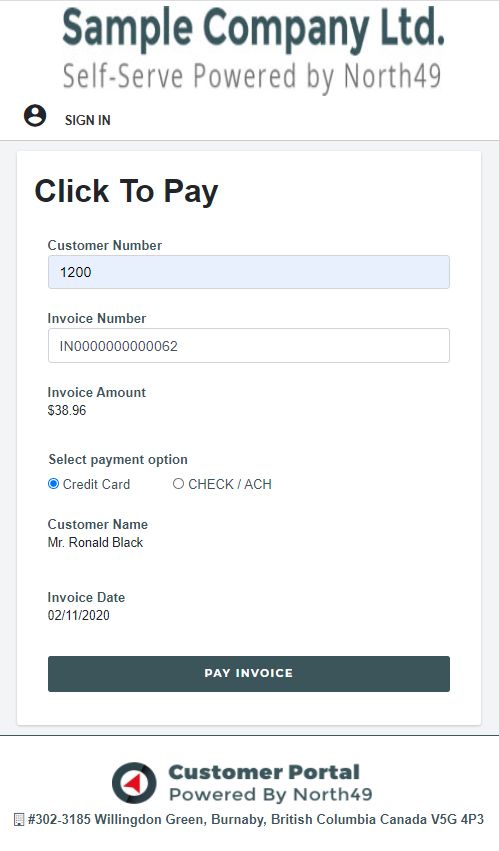The image size is (499, 851).
Task: Click the small building icon before address
Action: coord(19,820)
